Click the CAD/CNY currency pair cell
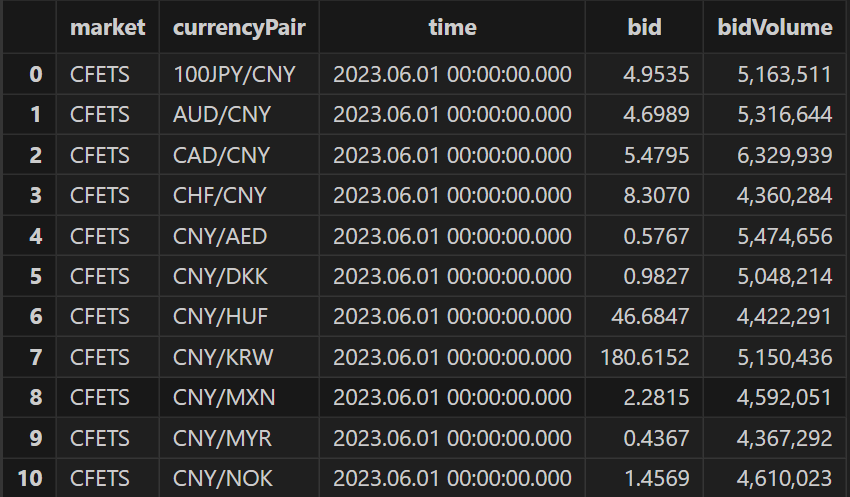850x497 pixels. point(222,155)
